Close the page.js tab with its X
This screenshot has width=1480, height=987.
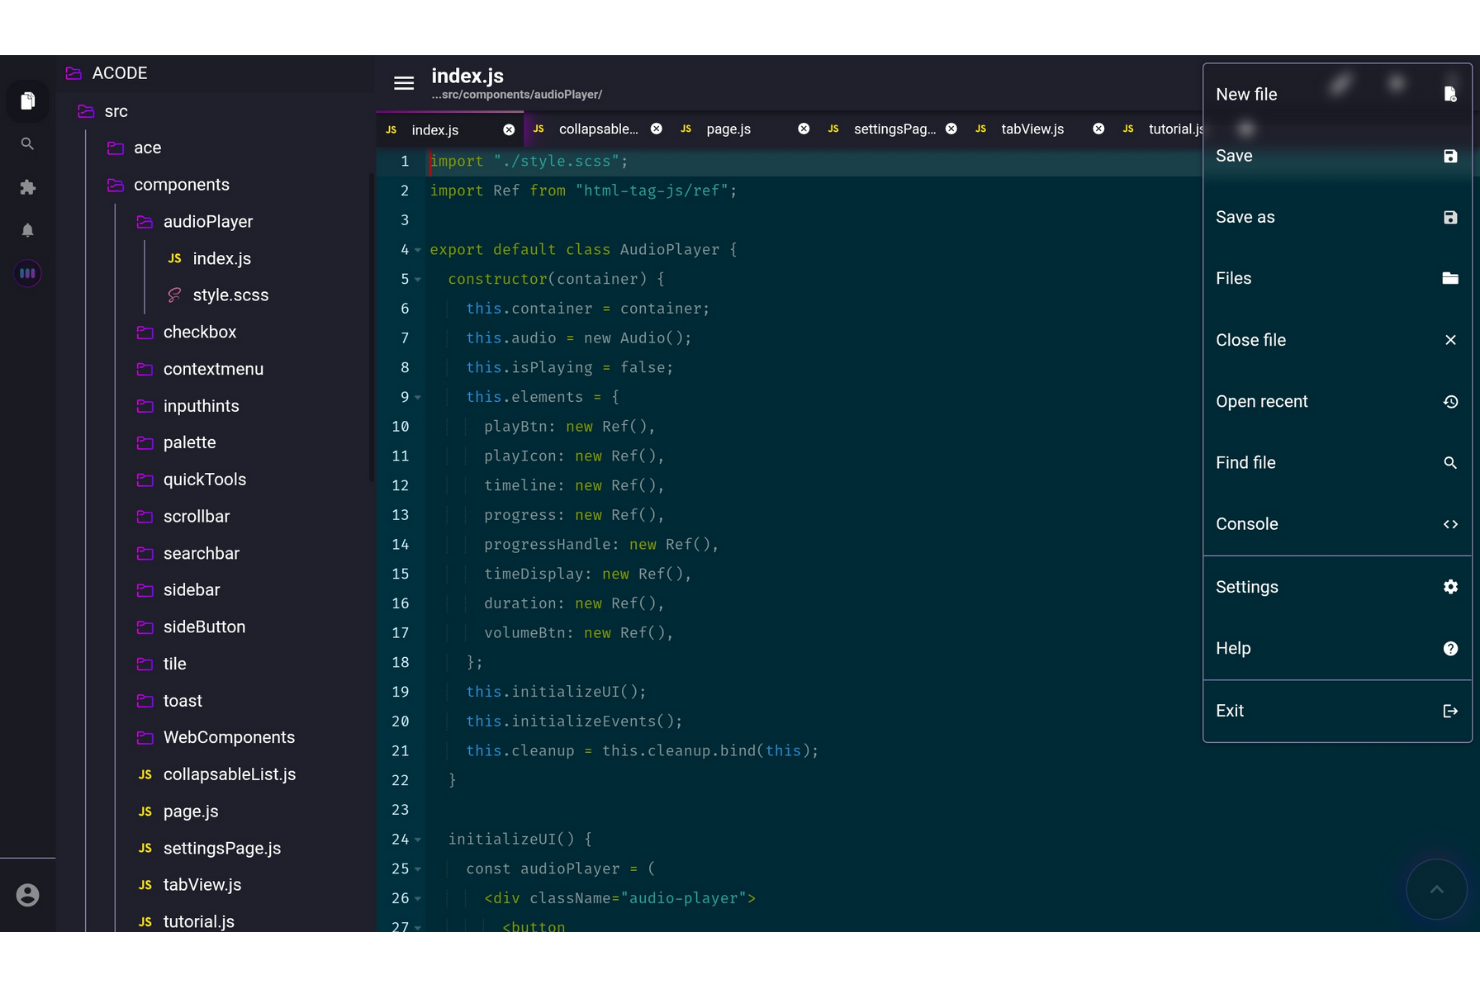[803, 128]
